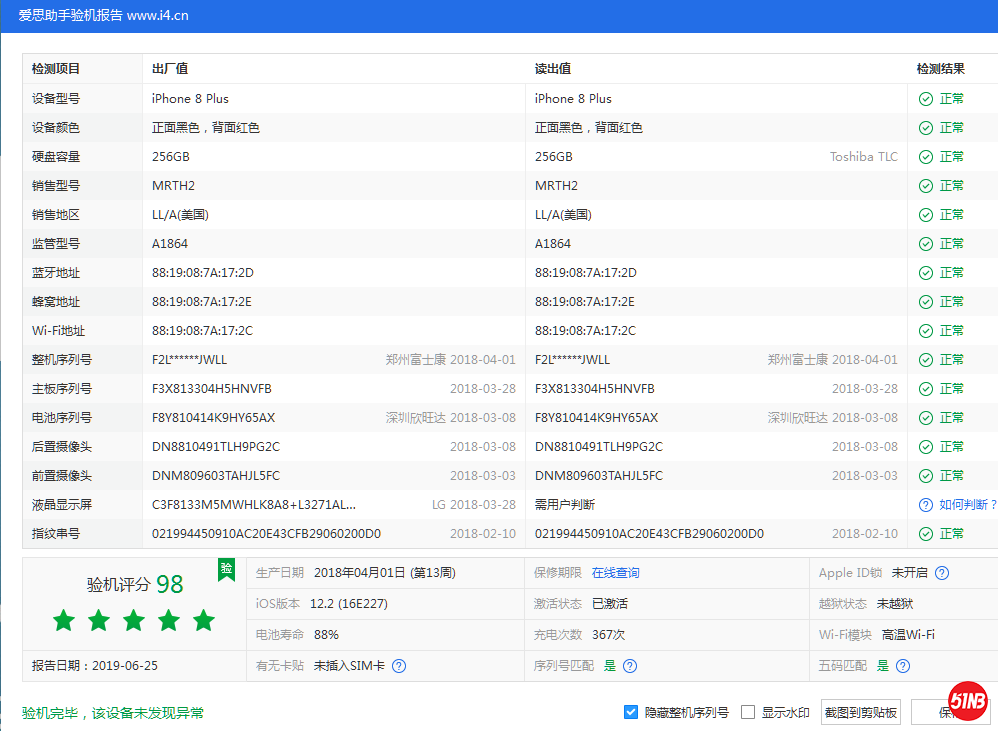Viewport: 998px width, 731px height.
Task: Click the fifth green rating star
Action: click(203, 620)
